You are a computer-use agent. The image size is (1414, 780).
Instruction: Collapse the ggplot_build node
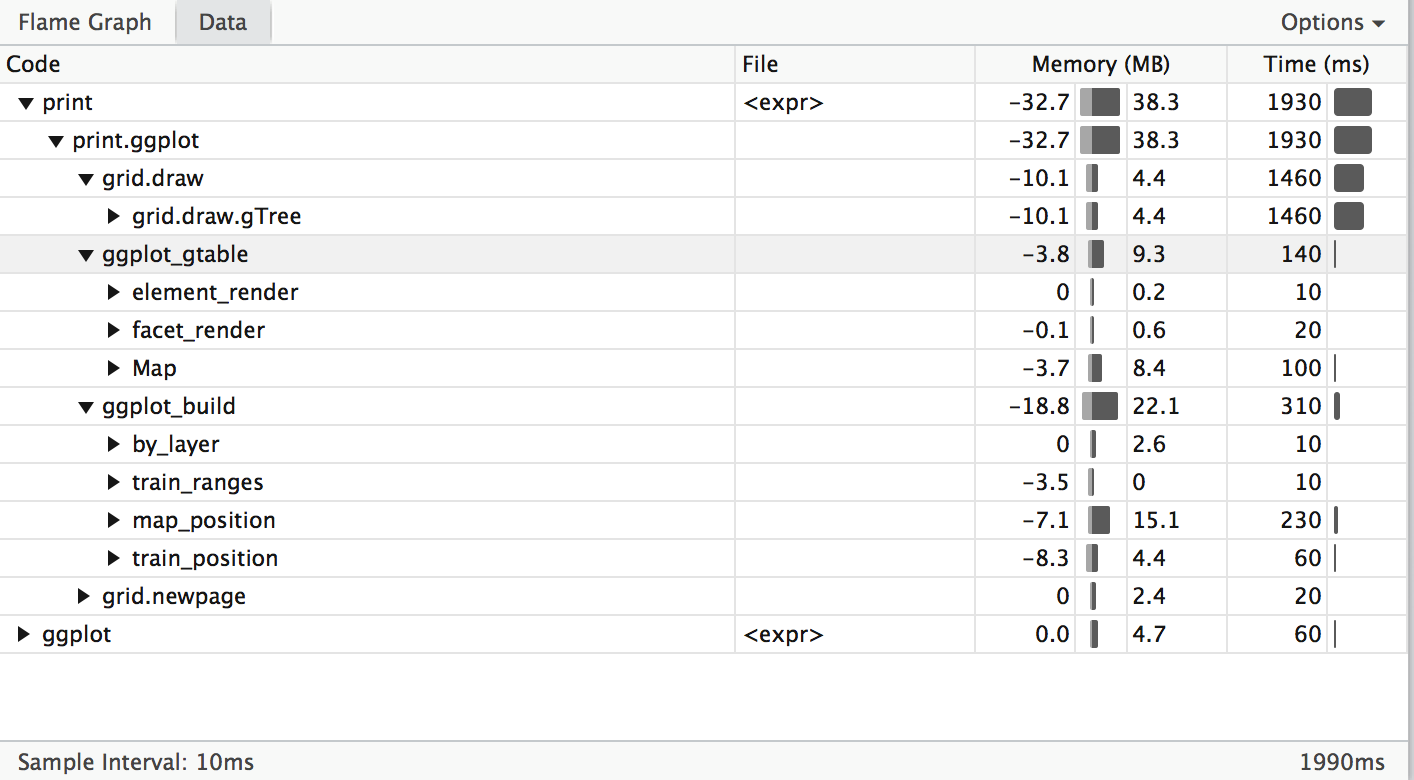(86, 407)
